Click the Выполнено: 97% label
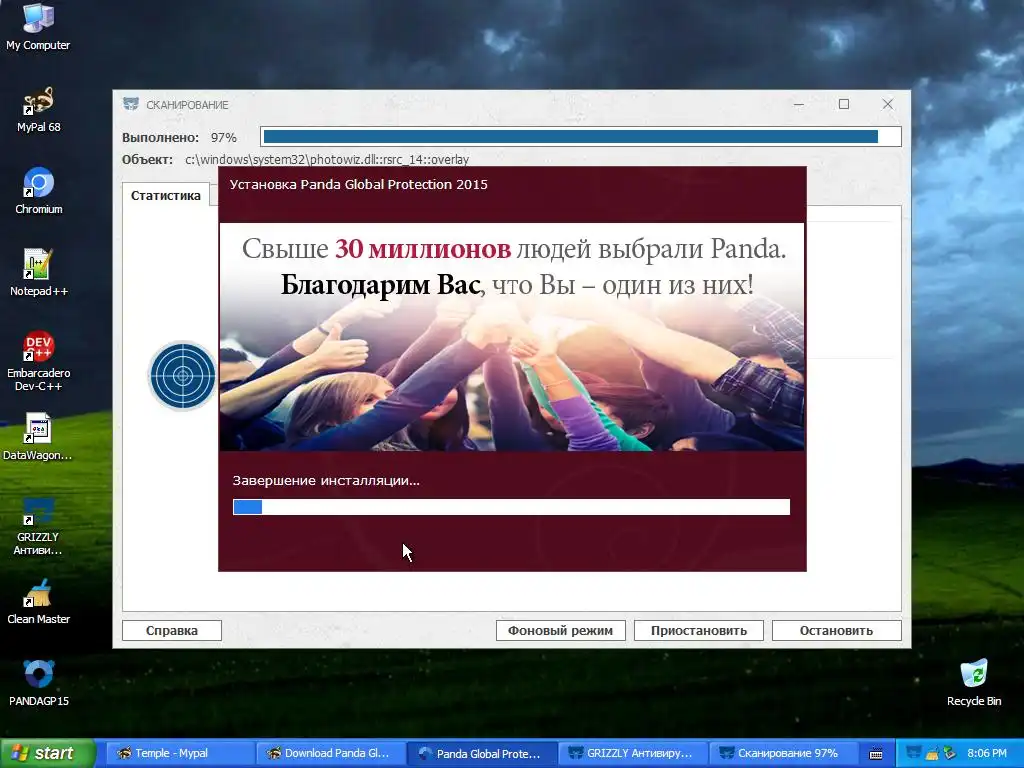1024x768 pixels. [x=179, y=137]
